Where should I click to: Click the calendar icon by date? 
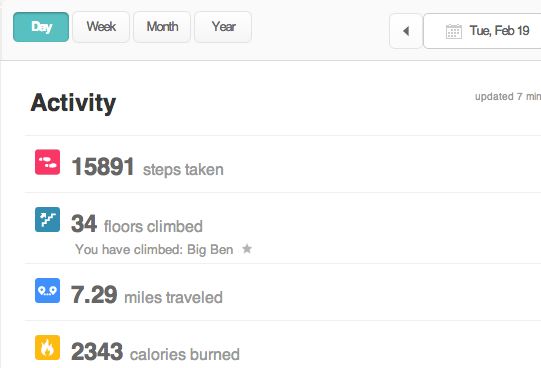click(x=454, y=31)
